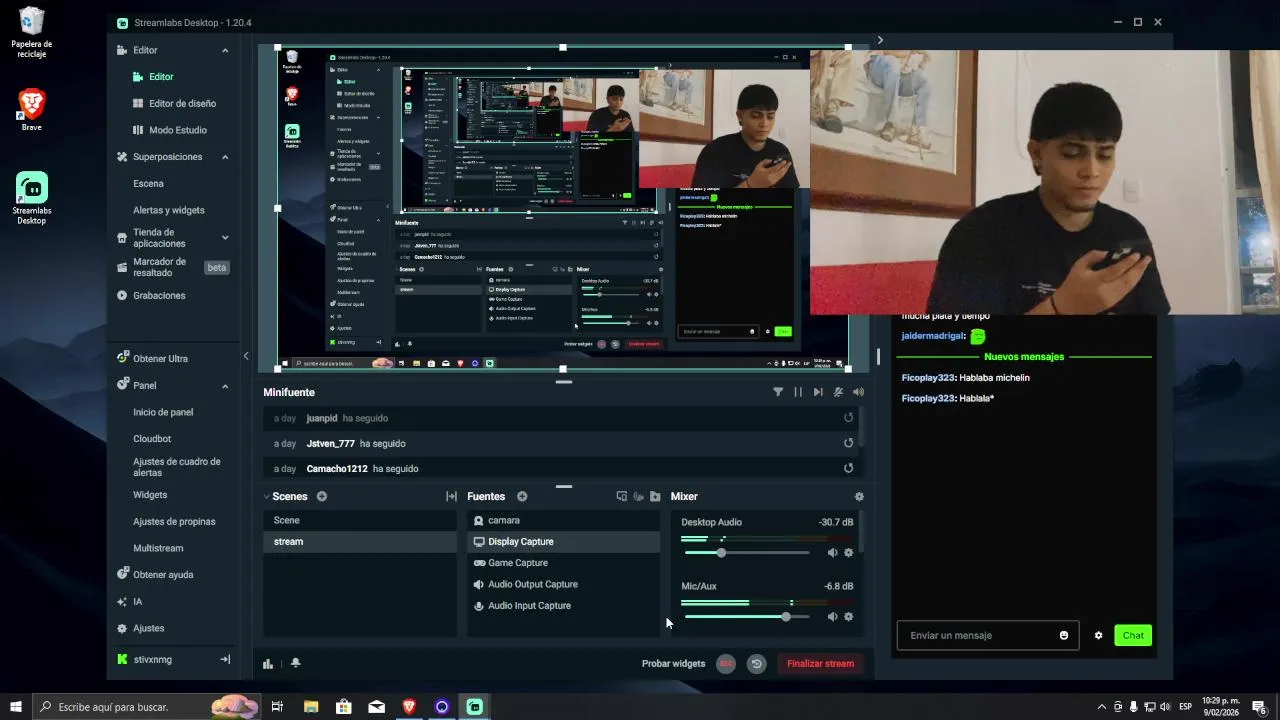Open Alertas y widgets in sidebar
The width and height of the screenshot is (1280, 720).
(x=168, y=210)
